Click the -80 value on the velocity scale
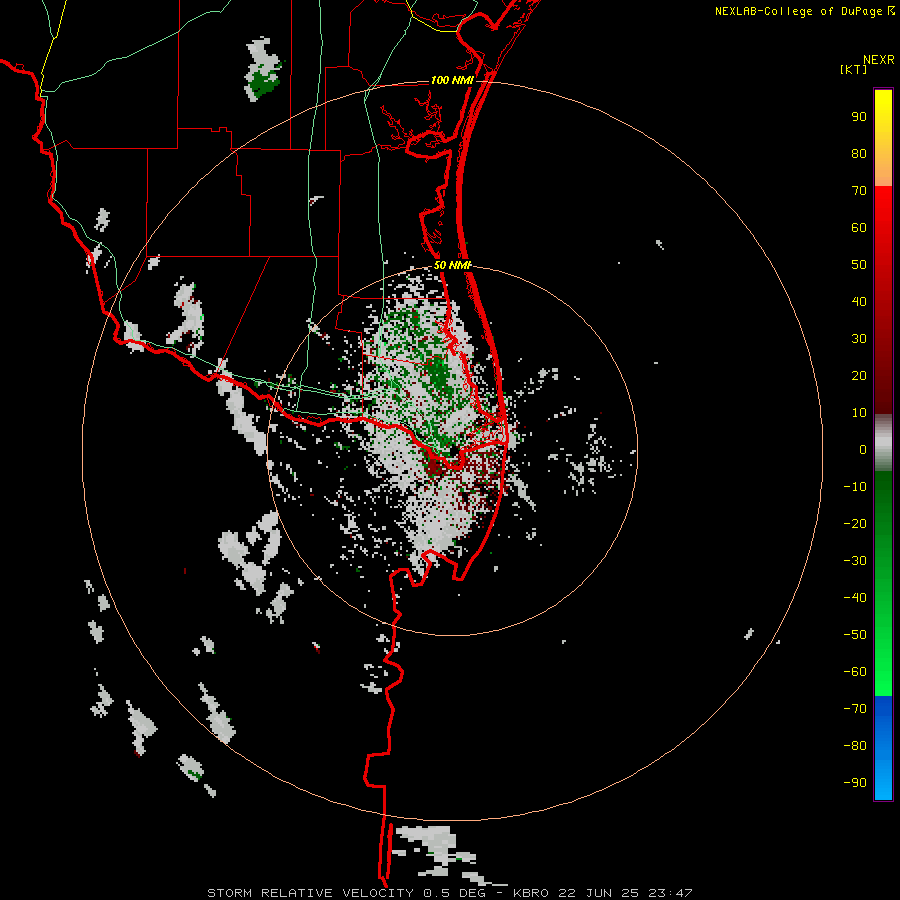The height and width of the screenshot is (900, 900). click(x=855, y=746)
